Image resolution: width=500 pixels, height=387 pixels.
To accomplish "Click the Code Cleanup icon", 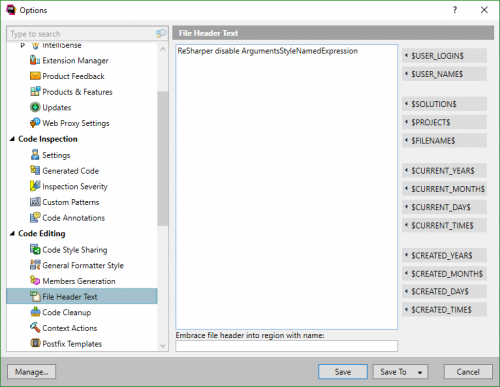I will point(35,312).
